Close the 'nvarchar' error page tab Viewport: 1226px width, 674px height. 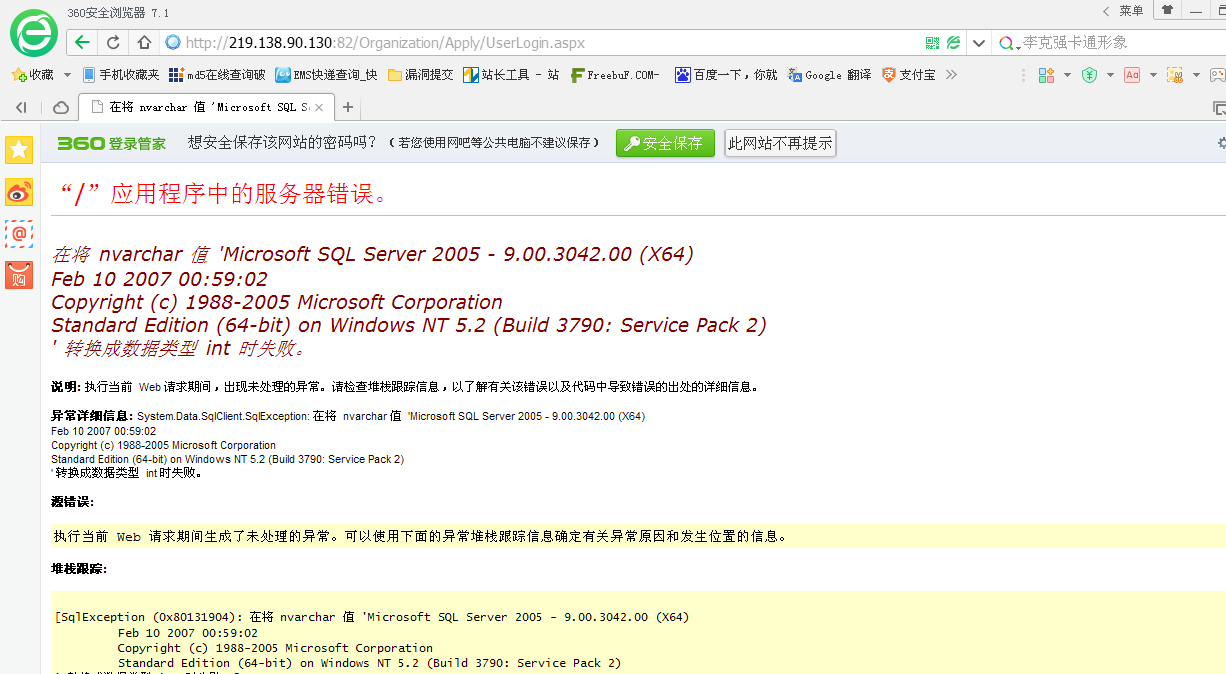tap(319, 107)
